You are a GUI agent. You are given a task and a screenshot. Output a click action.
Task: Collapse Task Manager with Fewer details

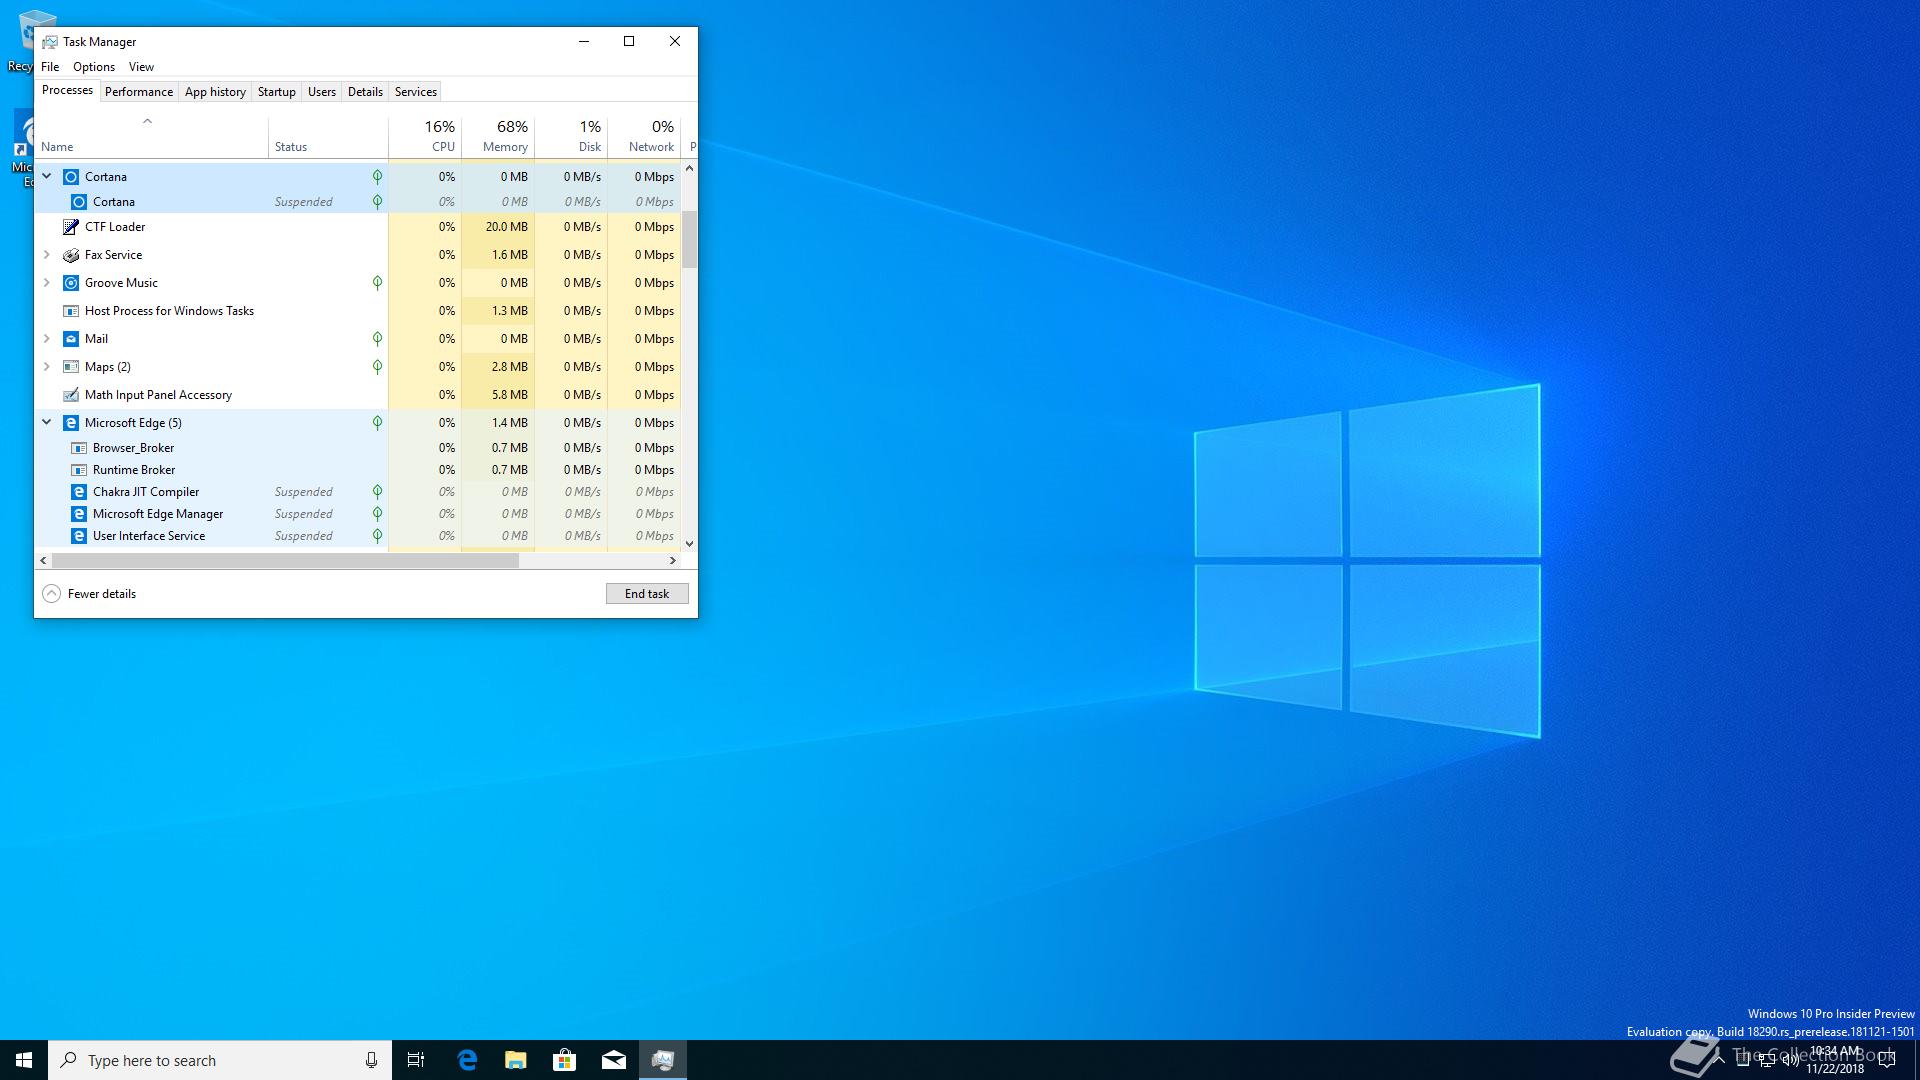click(89, 594)
